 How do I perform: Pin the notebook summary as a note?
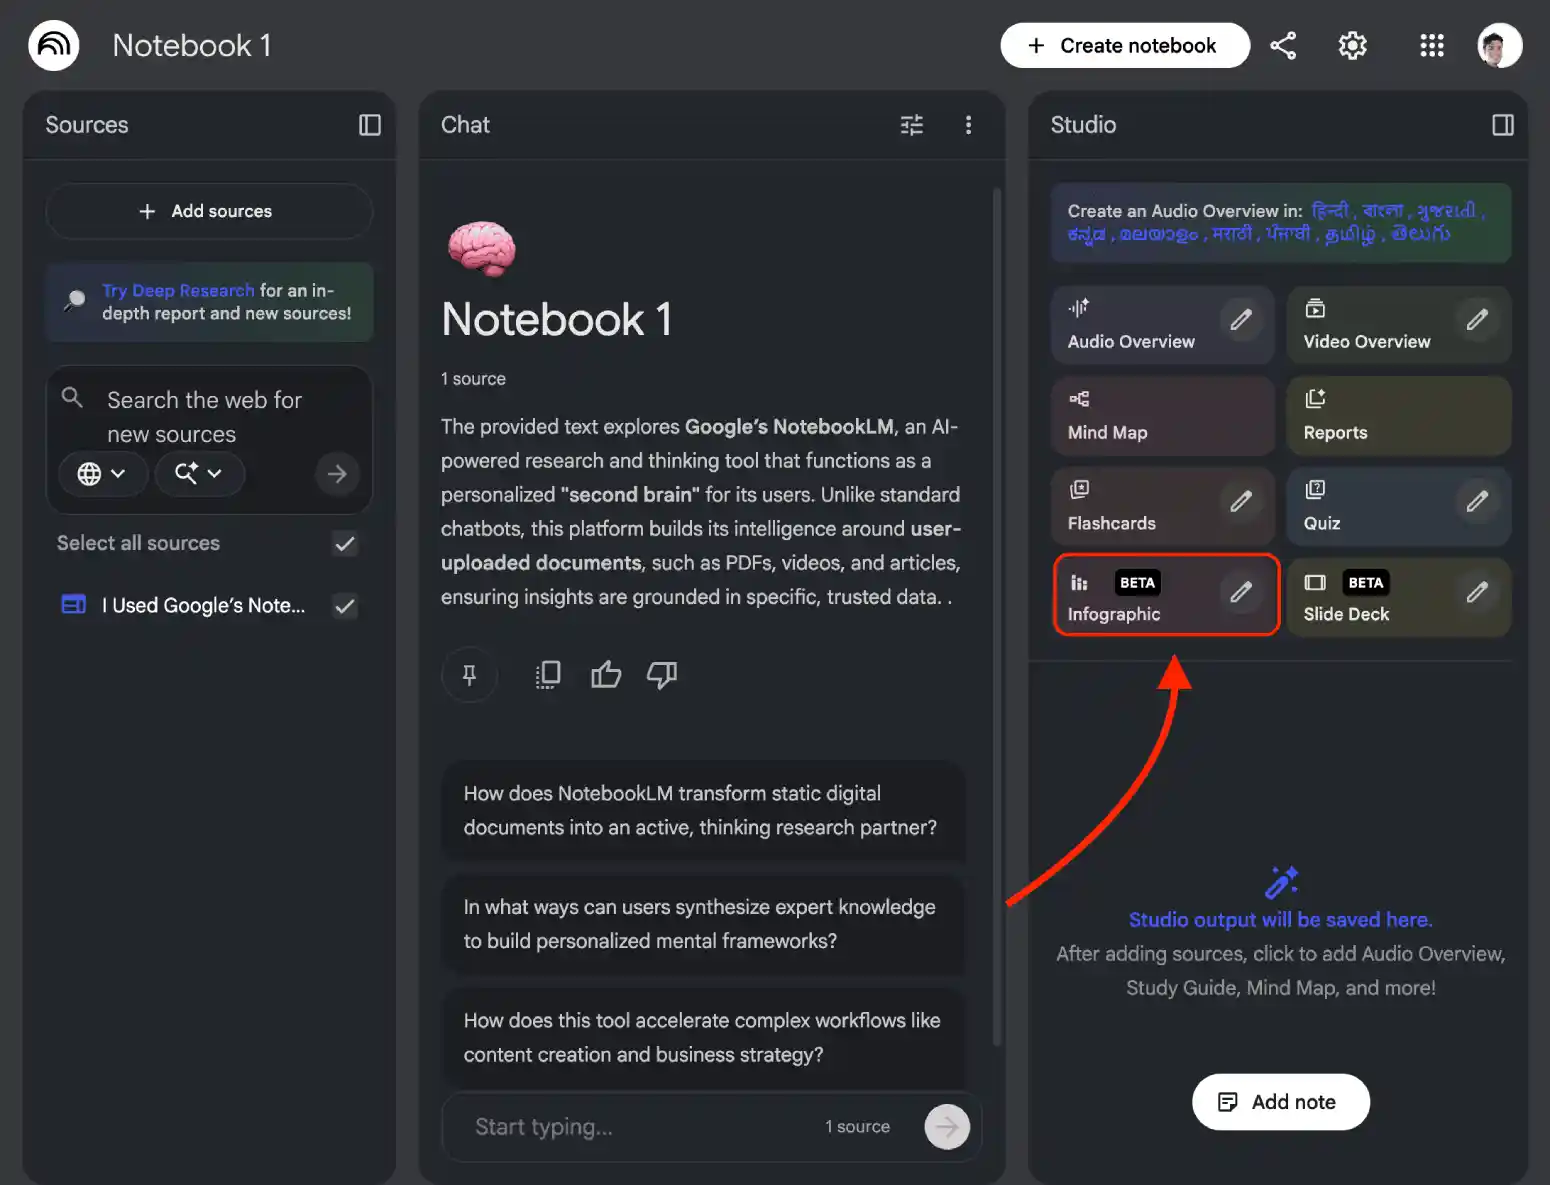pos(469,675)
